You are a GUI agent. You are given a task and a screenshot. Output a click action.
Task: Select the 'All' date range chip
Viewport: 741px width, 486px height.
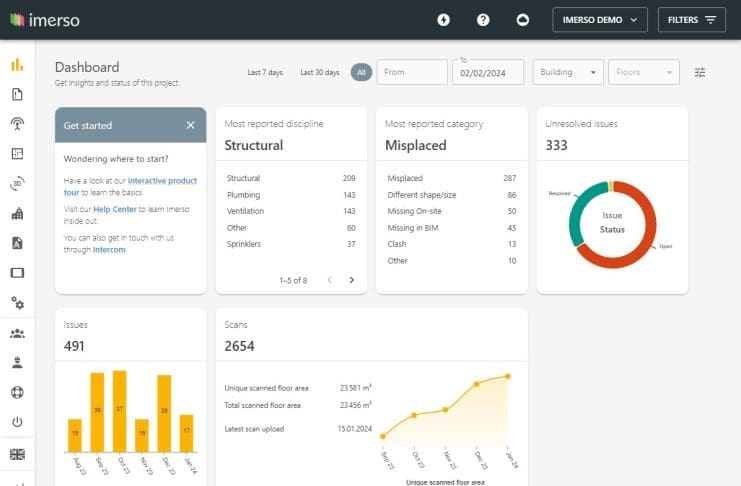pos(361,72)
